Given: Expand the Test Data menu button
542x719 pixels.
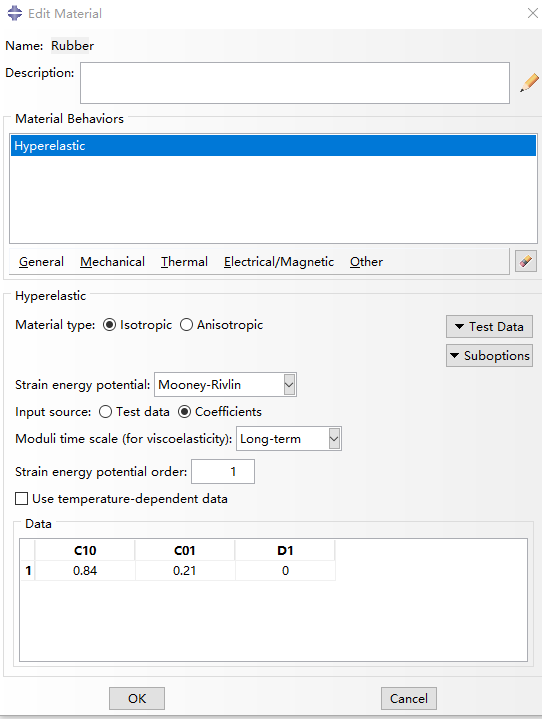Looking at the screenshot, I should coord(489,326).
